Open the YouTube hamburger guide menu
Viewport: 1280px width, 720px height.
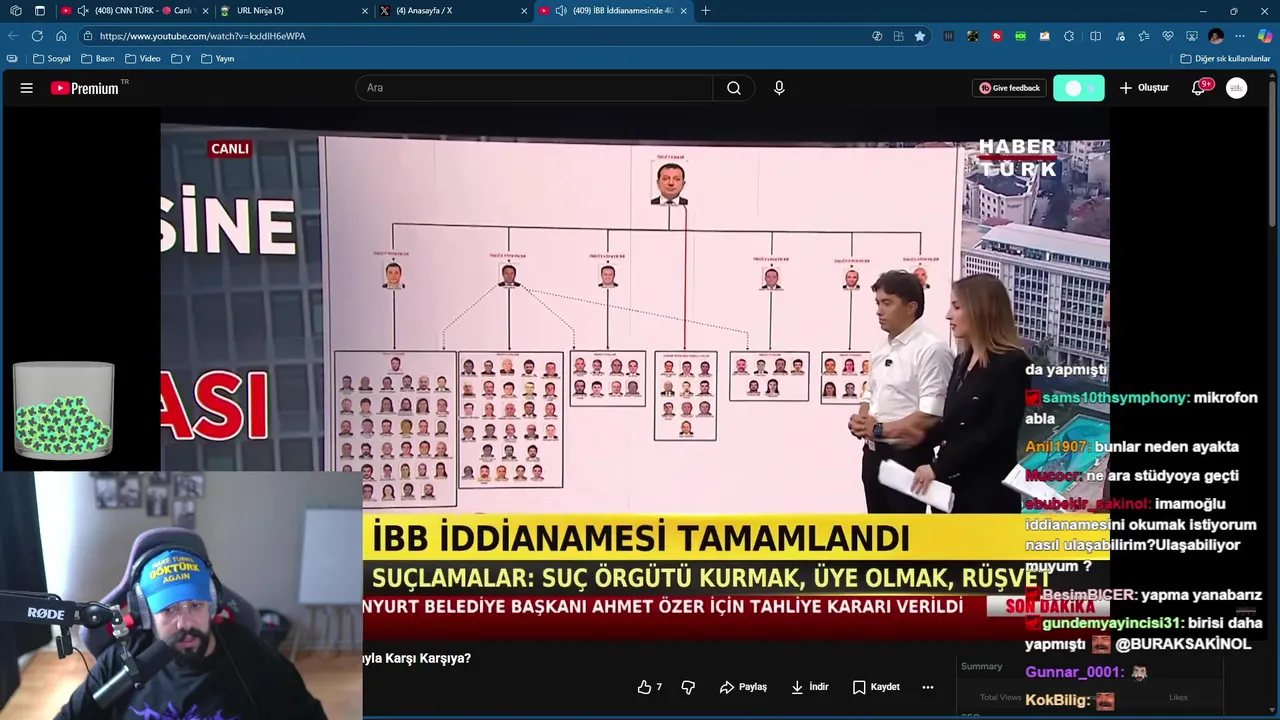[x=27, y=88]
